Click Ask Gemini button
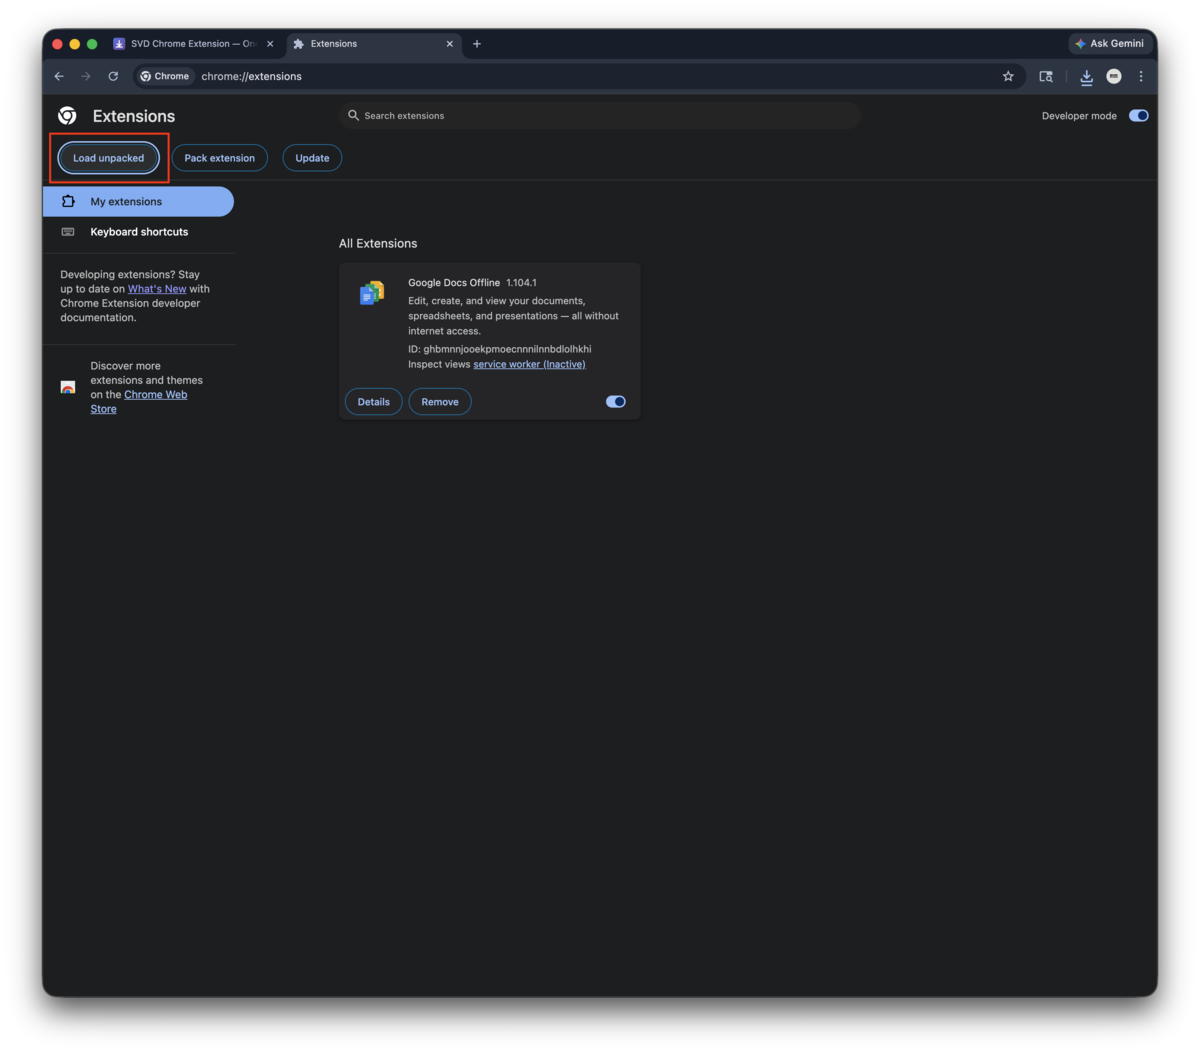This screenshot has width=1200, height=1053. [x=1109, y=44]
